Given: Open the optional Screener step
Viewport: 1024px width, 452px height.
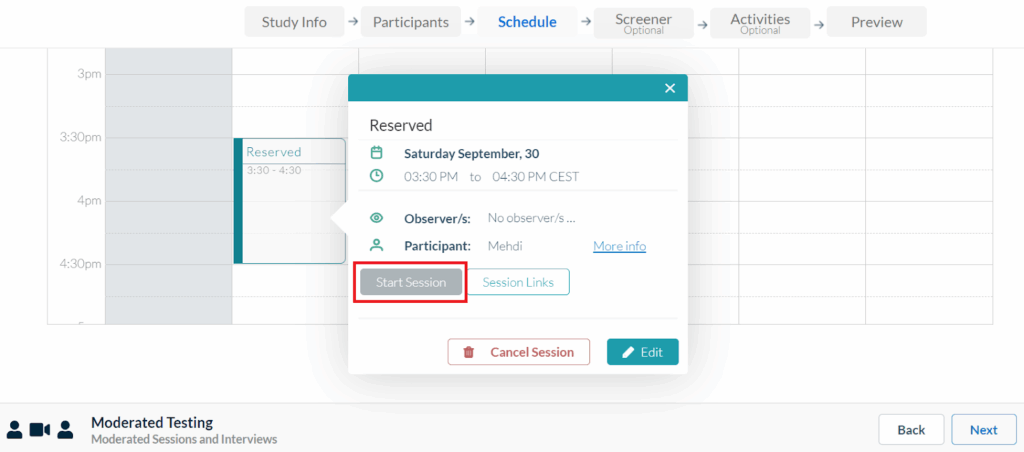Looking at the screenshot, I should click(x=643, y=22).
